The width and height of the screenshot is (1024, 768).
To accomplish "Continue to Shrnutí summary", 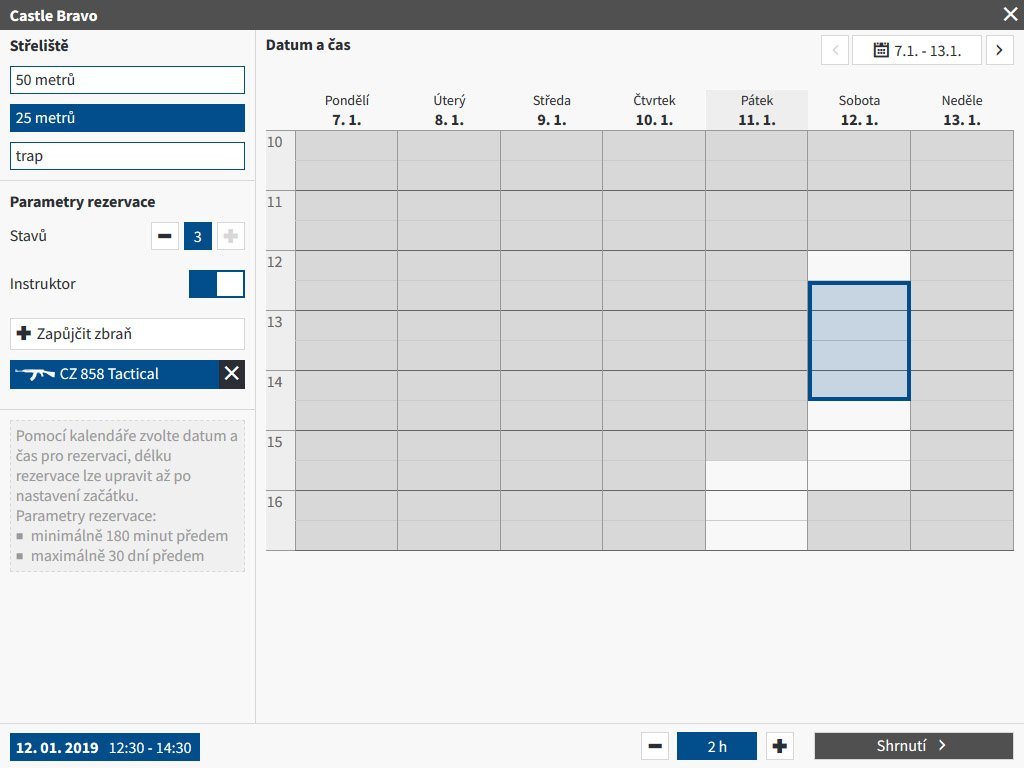I will click(914, 746).
